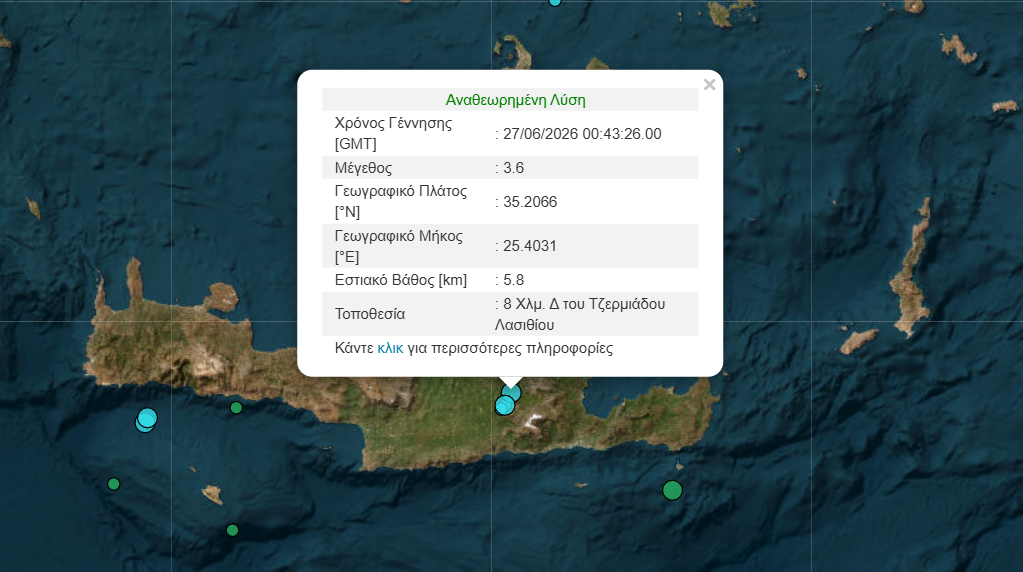Close the earthquake info popup

pos(709,85)
